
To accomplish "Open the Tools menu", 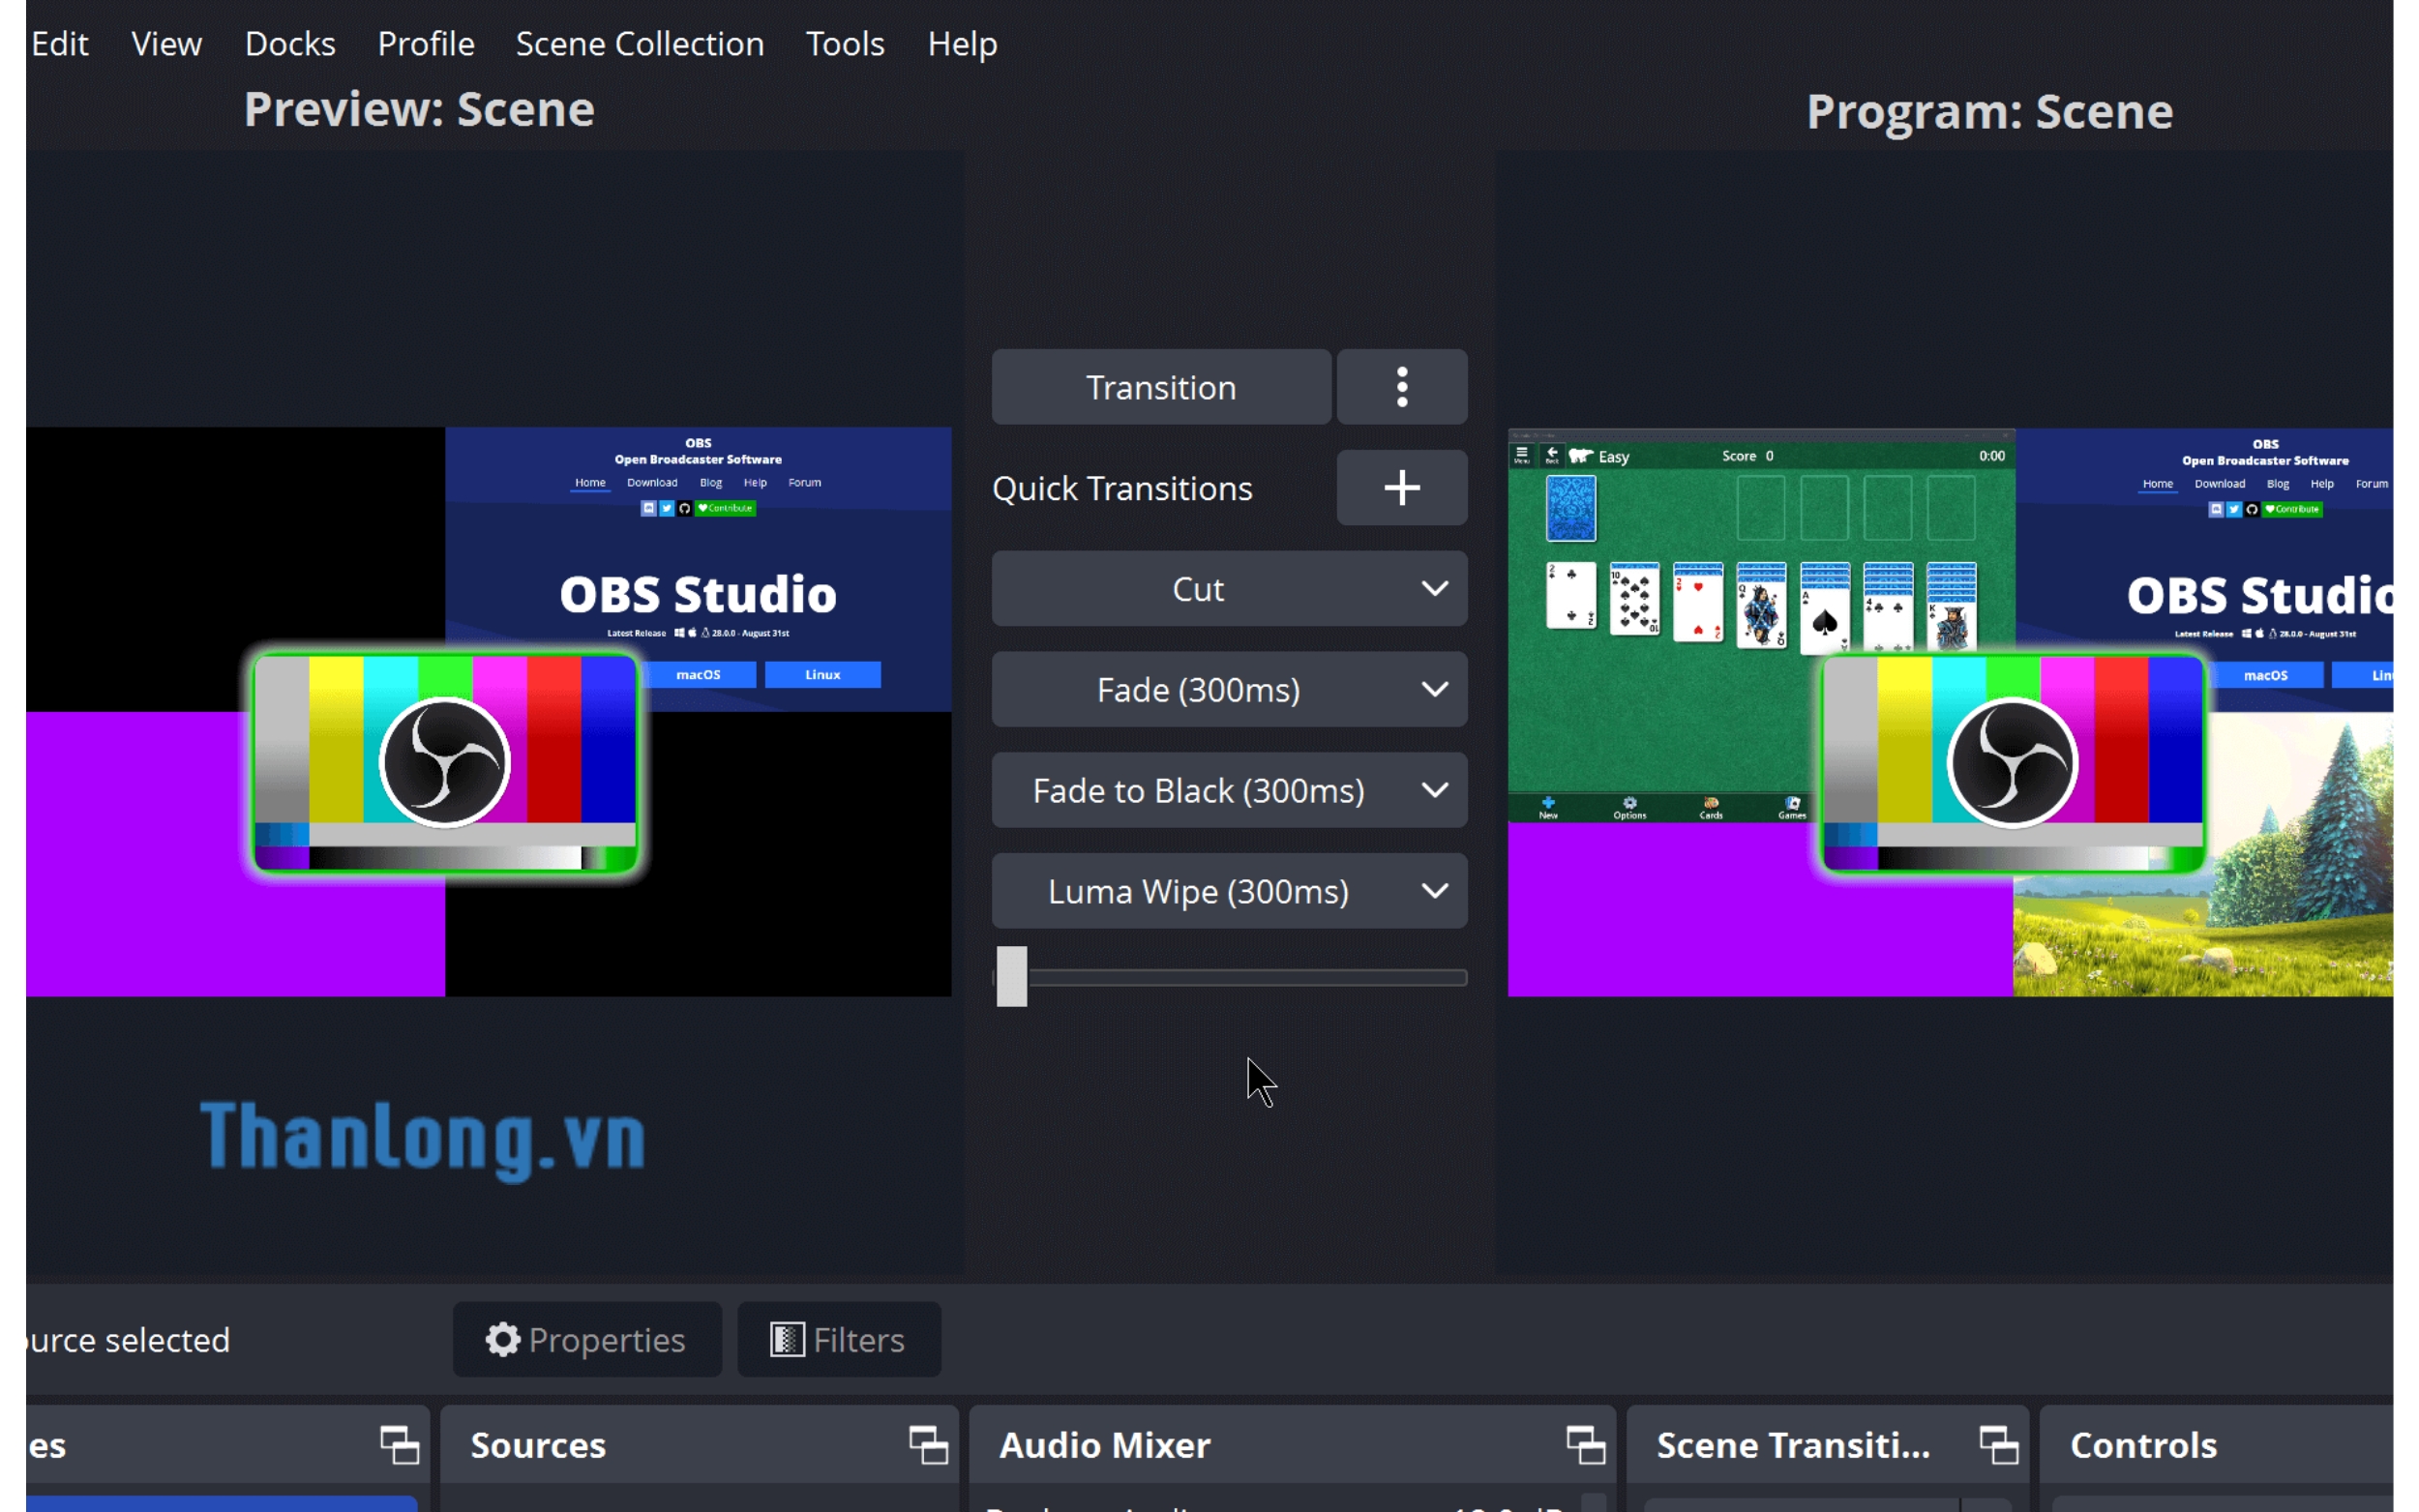I will click(x=844, y=44).
